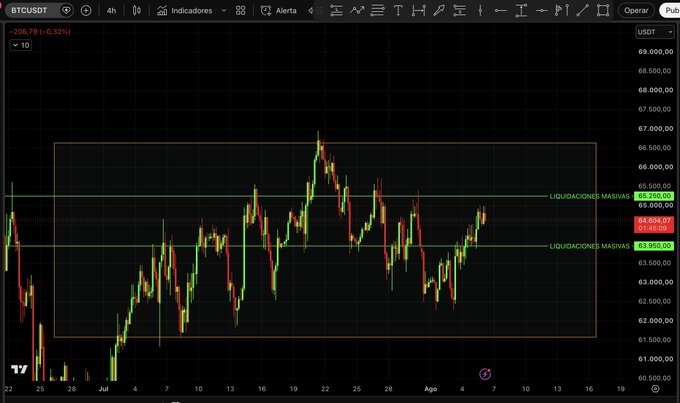The image size is (680, 403).
Task: Open chart settings gear on time axis
Action: click(655, 389)
